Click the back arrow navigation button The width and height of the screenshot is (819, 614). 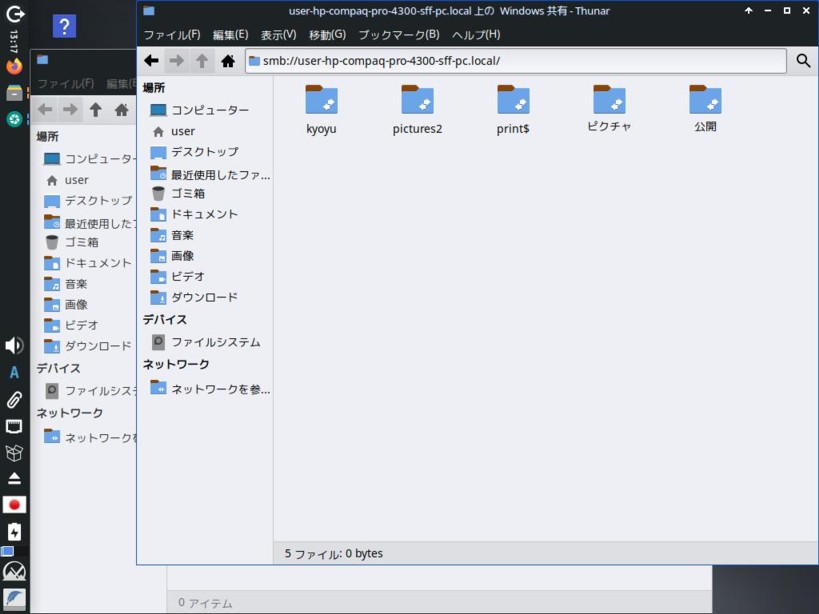click(151, 61)
